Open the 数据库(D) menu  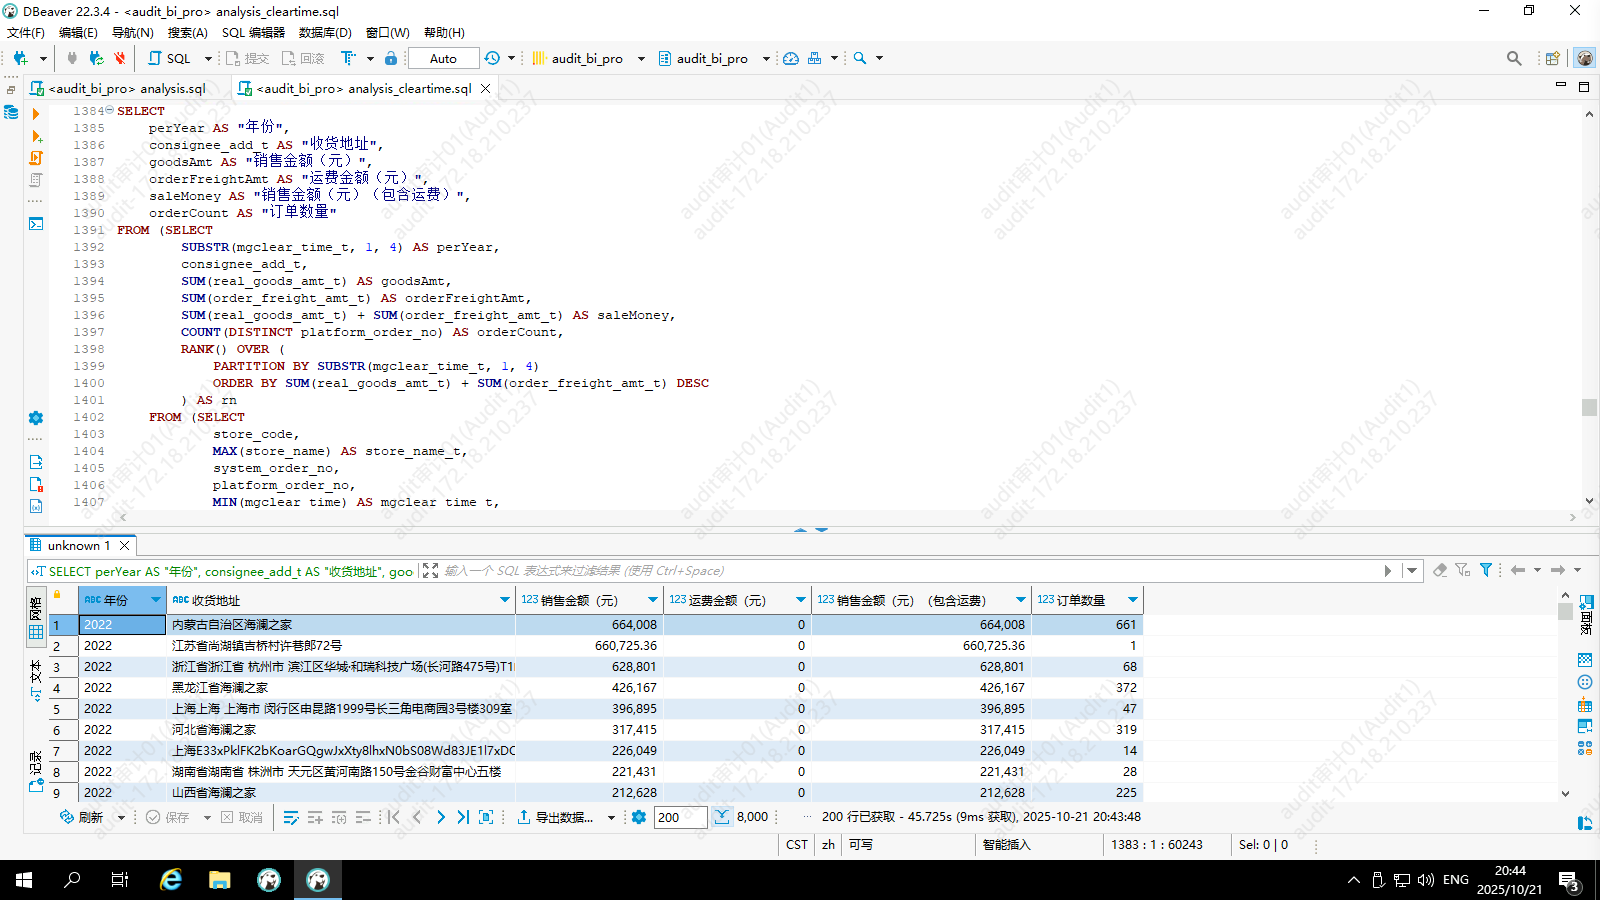[x=325, y=32]
